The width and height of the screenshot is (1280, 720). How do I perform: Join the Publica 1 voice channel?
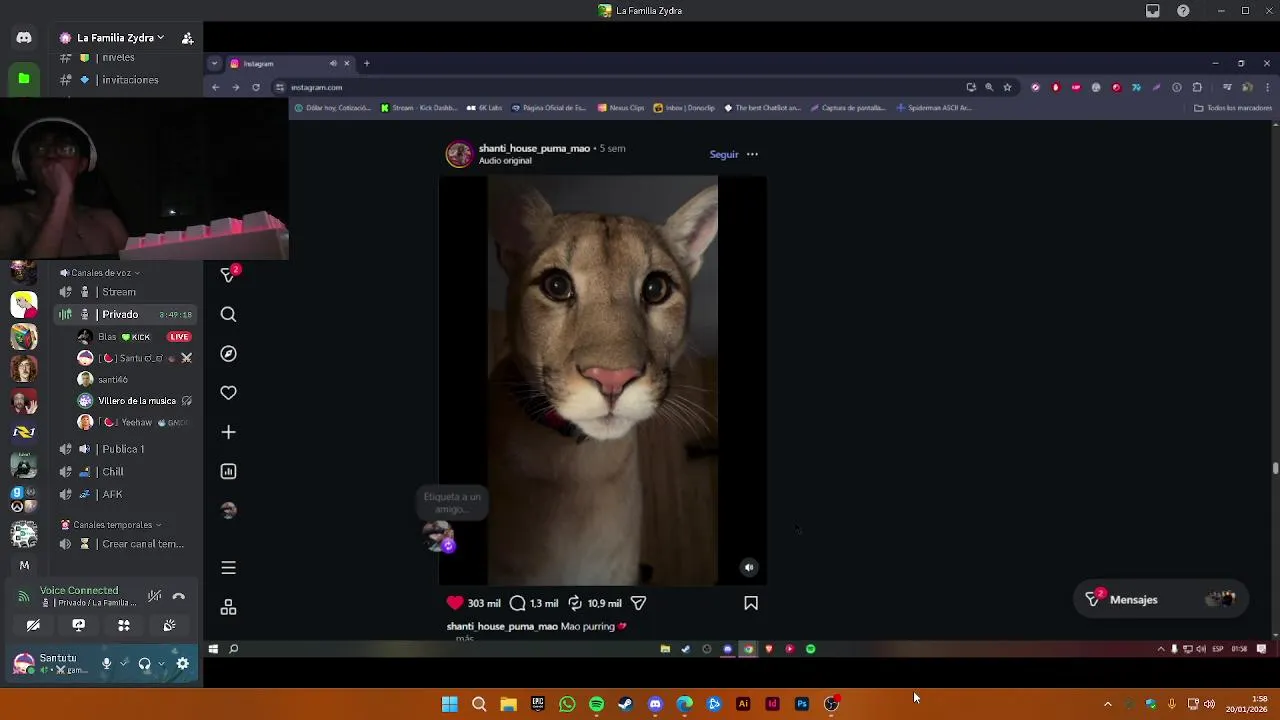pyautogui.click(x=123, y=449)
